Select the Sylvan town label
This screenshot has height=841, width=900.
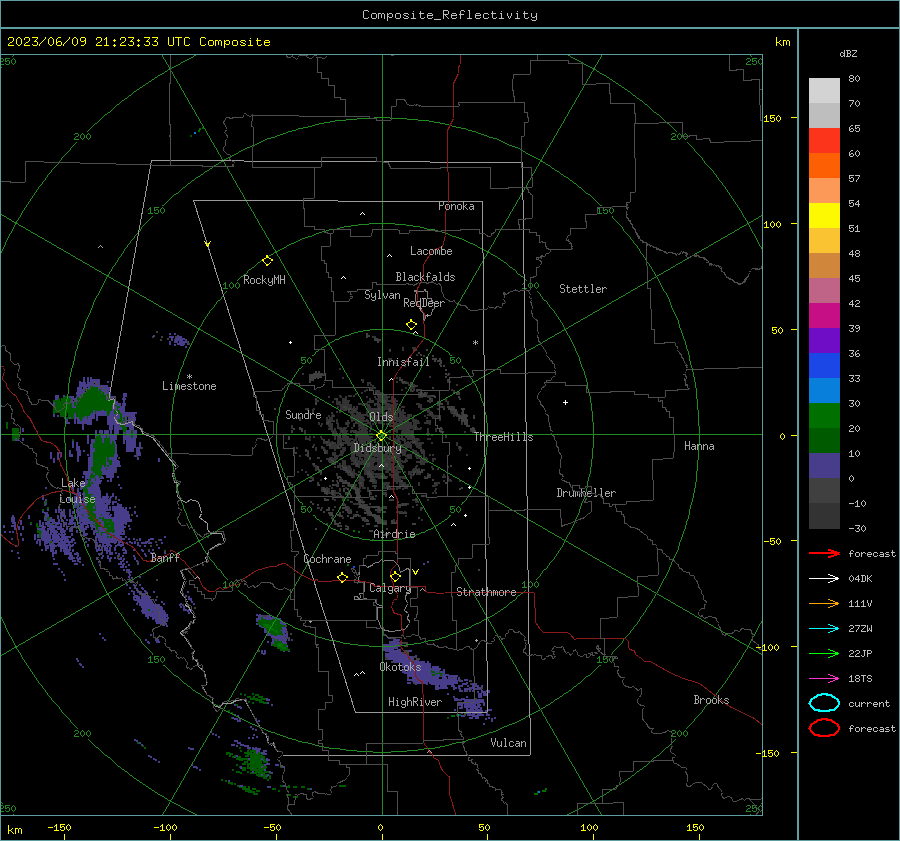click(382, 295)
